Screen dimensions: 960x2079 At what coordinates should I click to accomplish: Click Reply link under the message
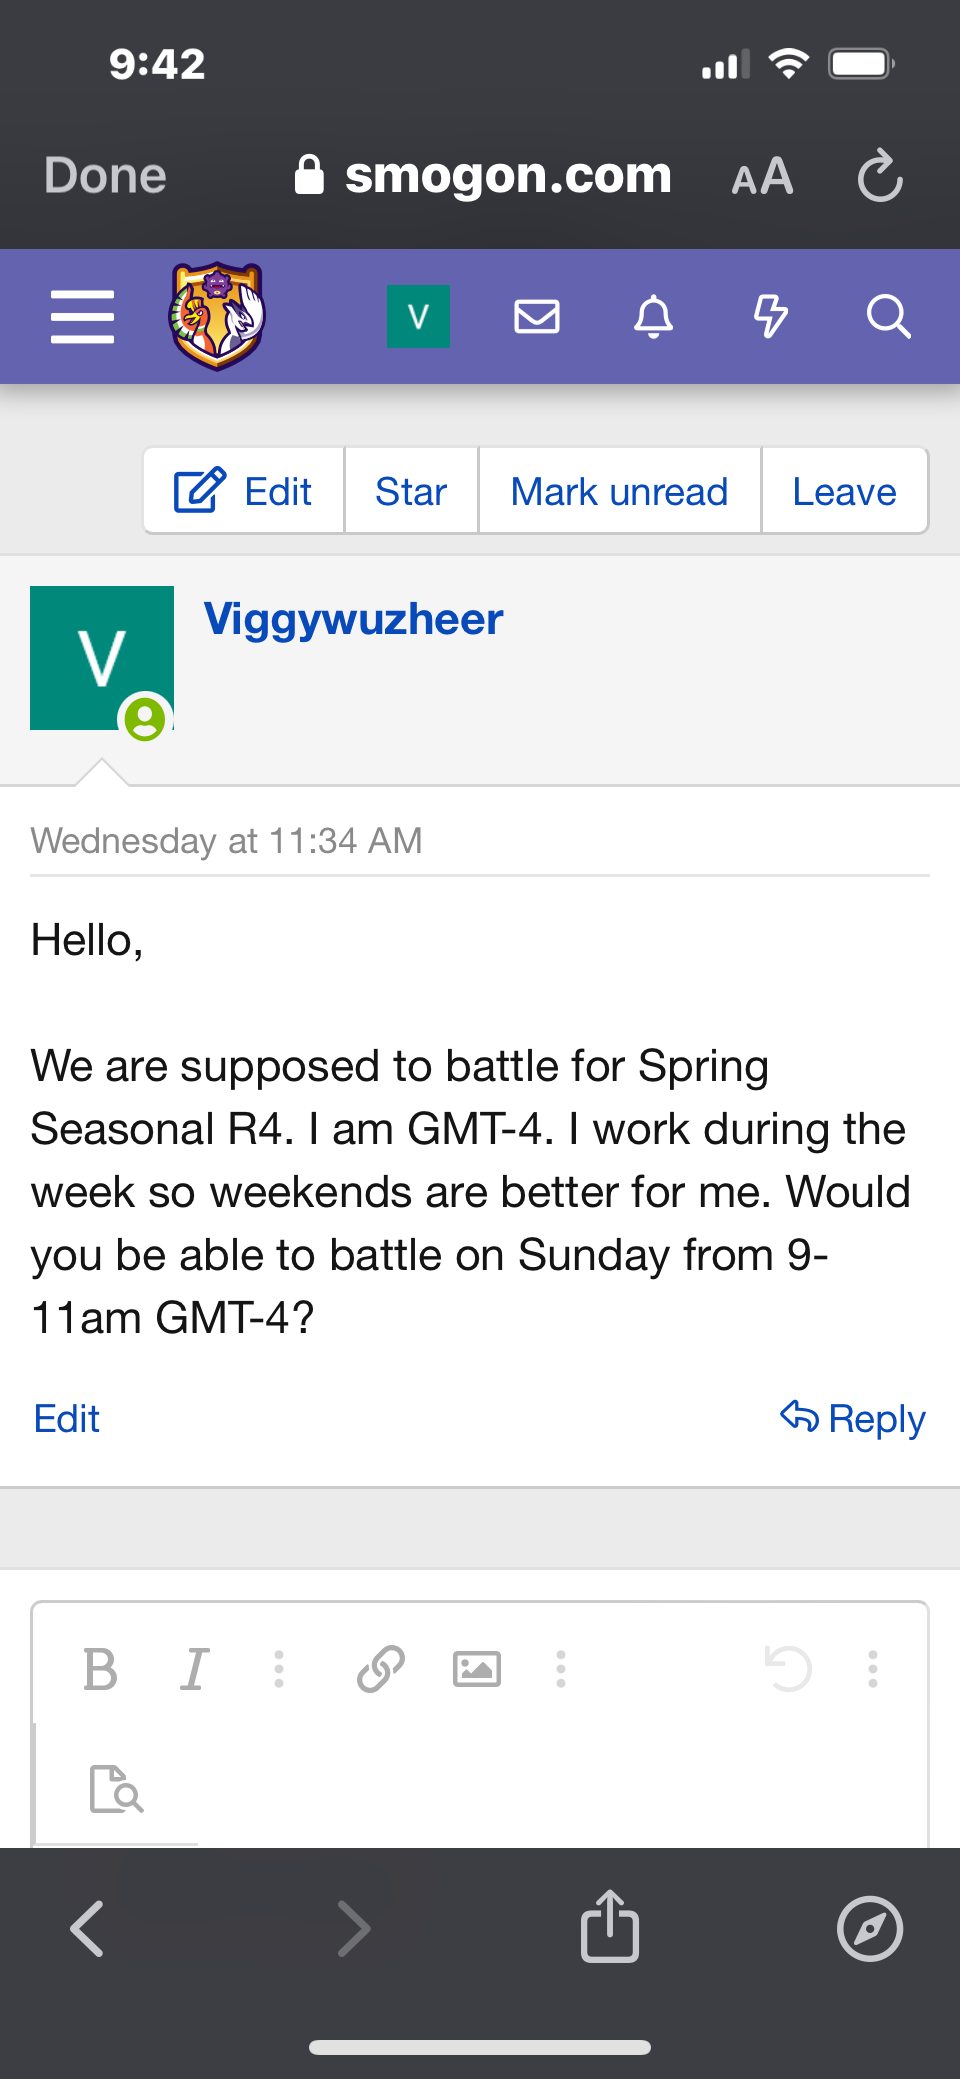853,1418
